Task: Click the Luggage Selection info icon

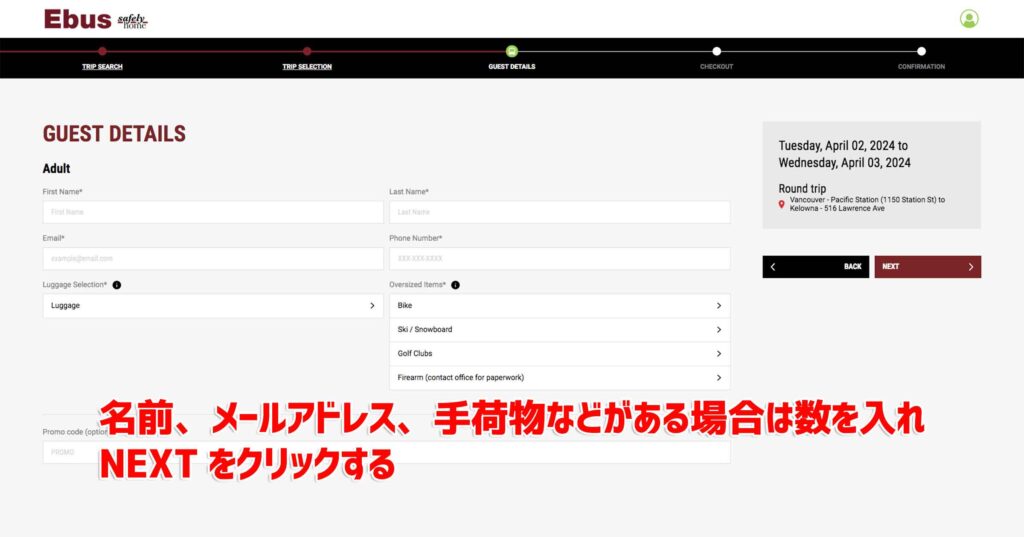Action: click(117, 285)
